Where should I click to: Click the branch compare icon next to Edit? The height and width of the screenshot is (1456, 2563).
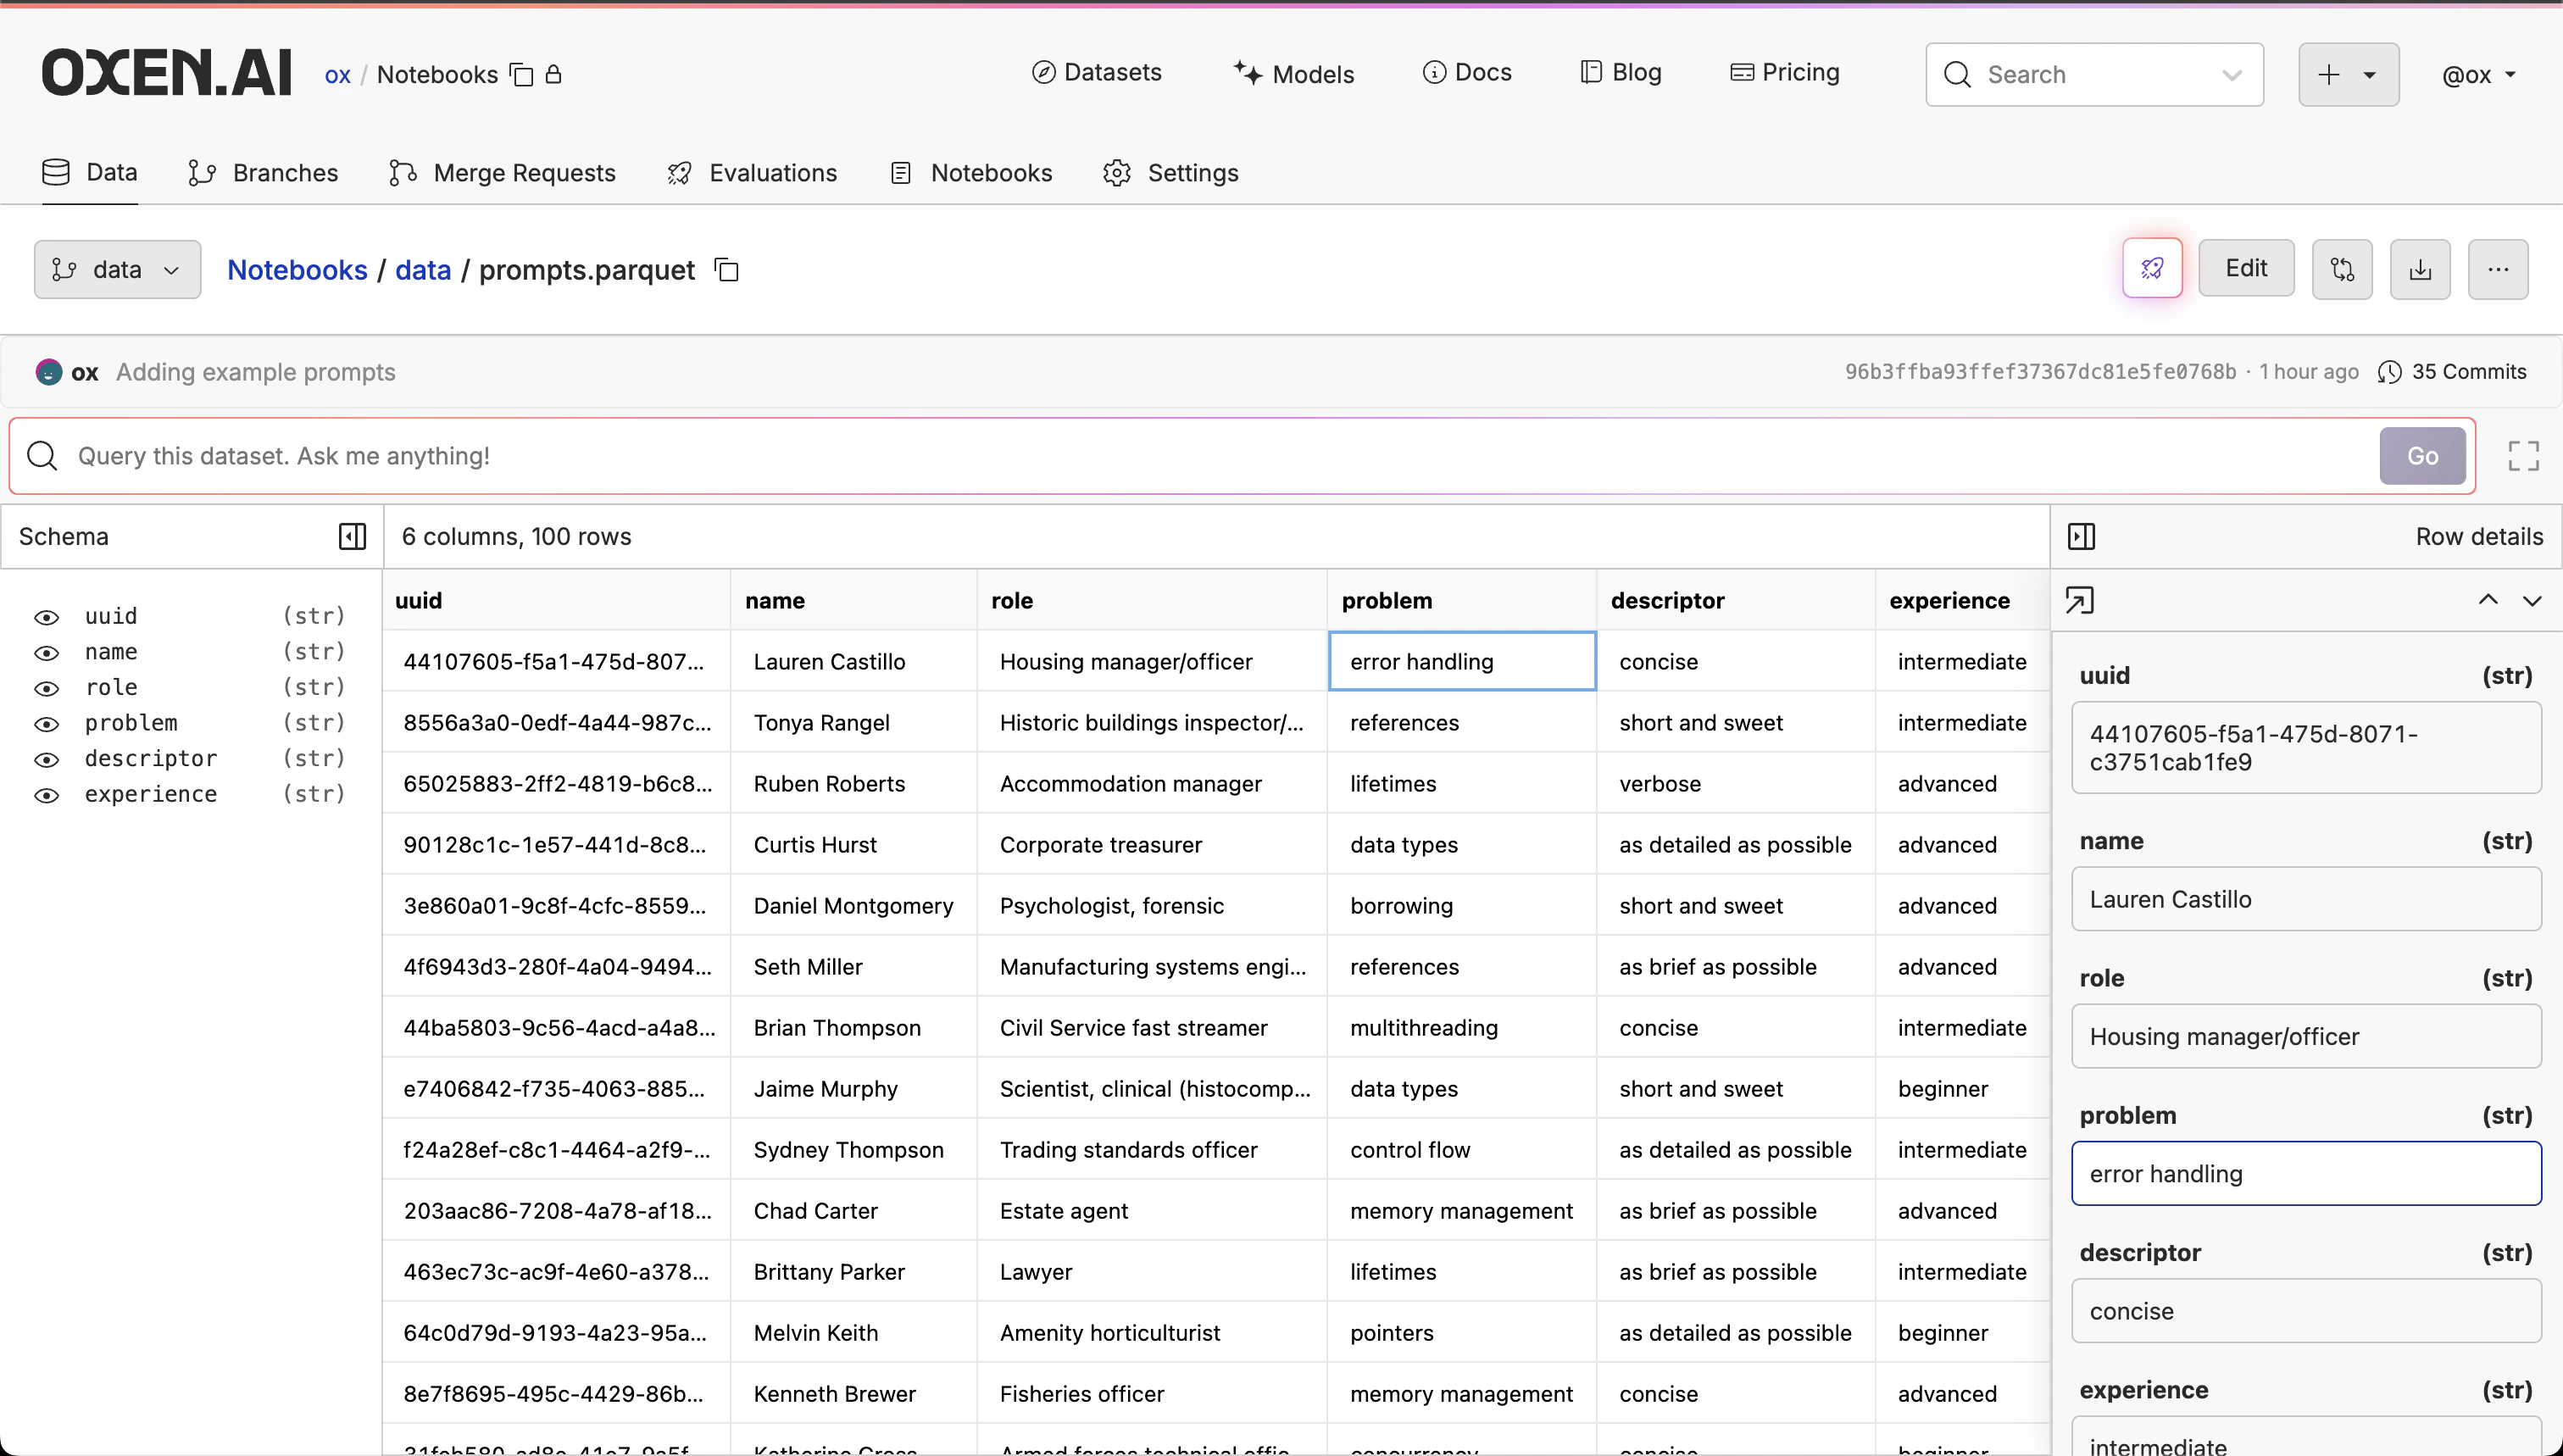pos(2343,268)
